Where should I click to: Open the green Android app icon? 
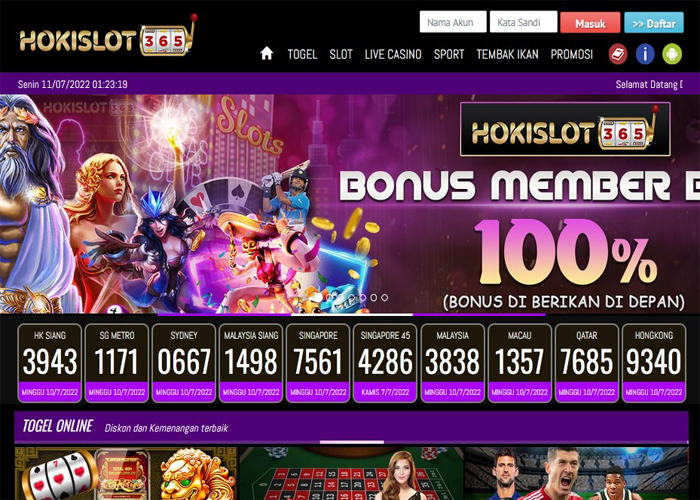click(672, 54)
